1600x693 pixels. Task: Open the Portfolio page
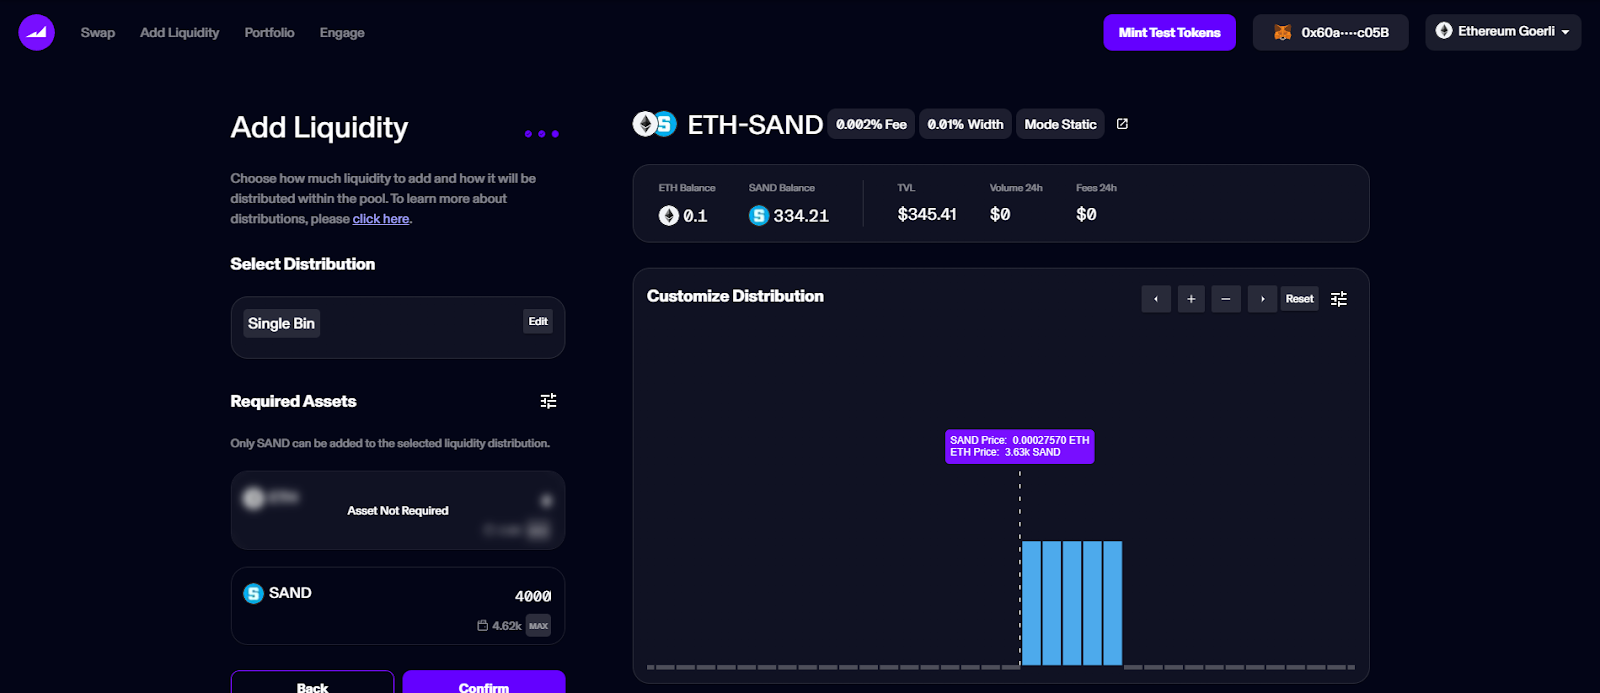click(x=269, y=33)
